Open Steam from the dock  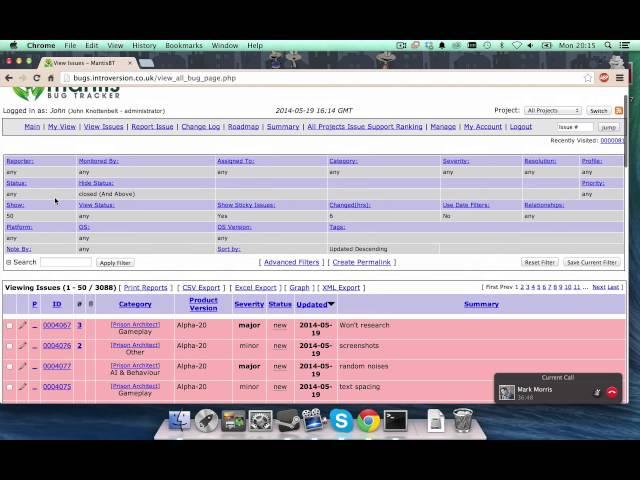tap(287, 420)
